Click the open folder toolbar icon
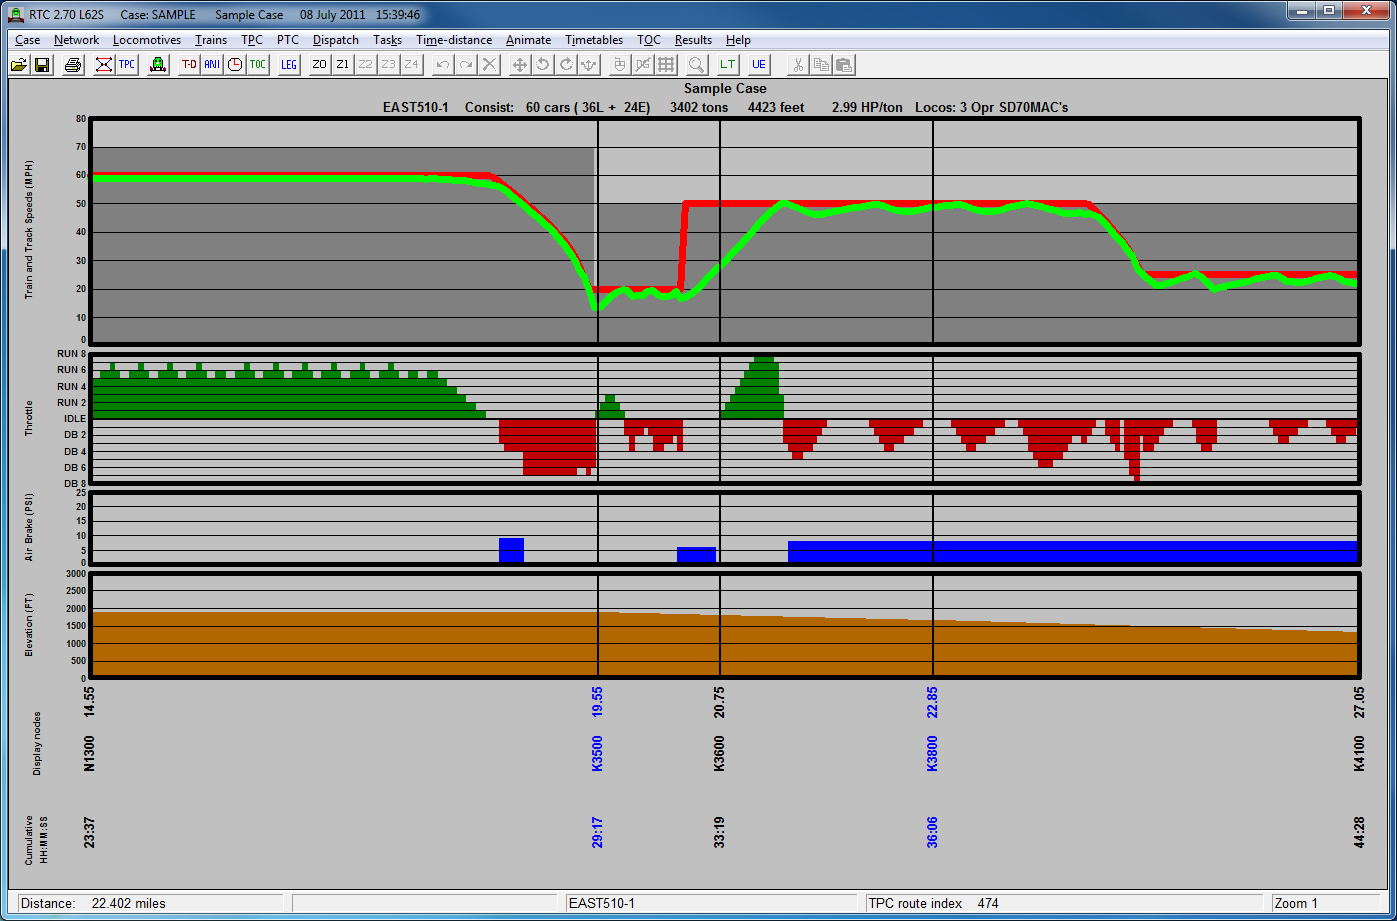 pos(19,65)
